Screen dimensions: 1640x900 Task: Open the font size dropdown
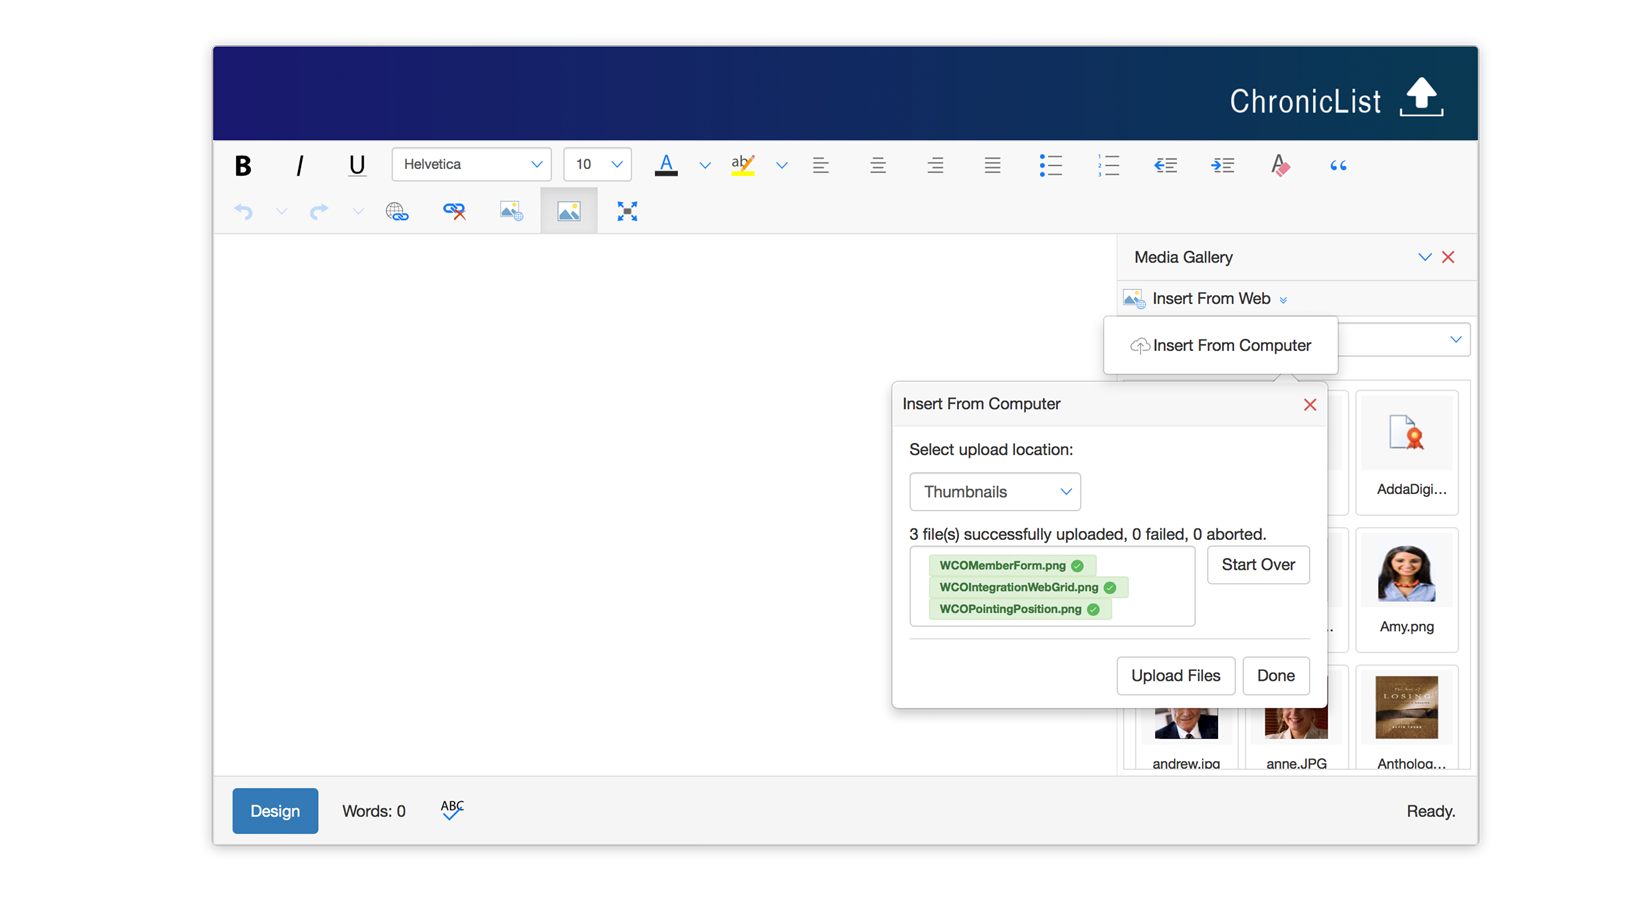(x=597, y=165)
